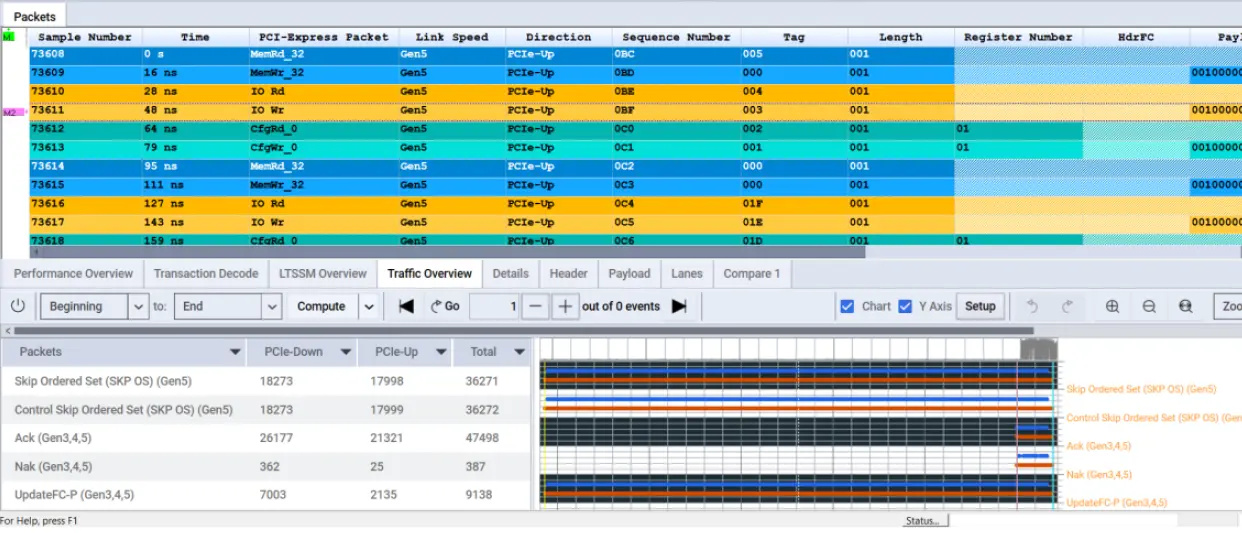Screen dimensions: 1242x533
Task: Click the zoom-to-fit magnifier icon
Action: coord(1186,306)
